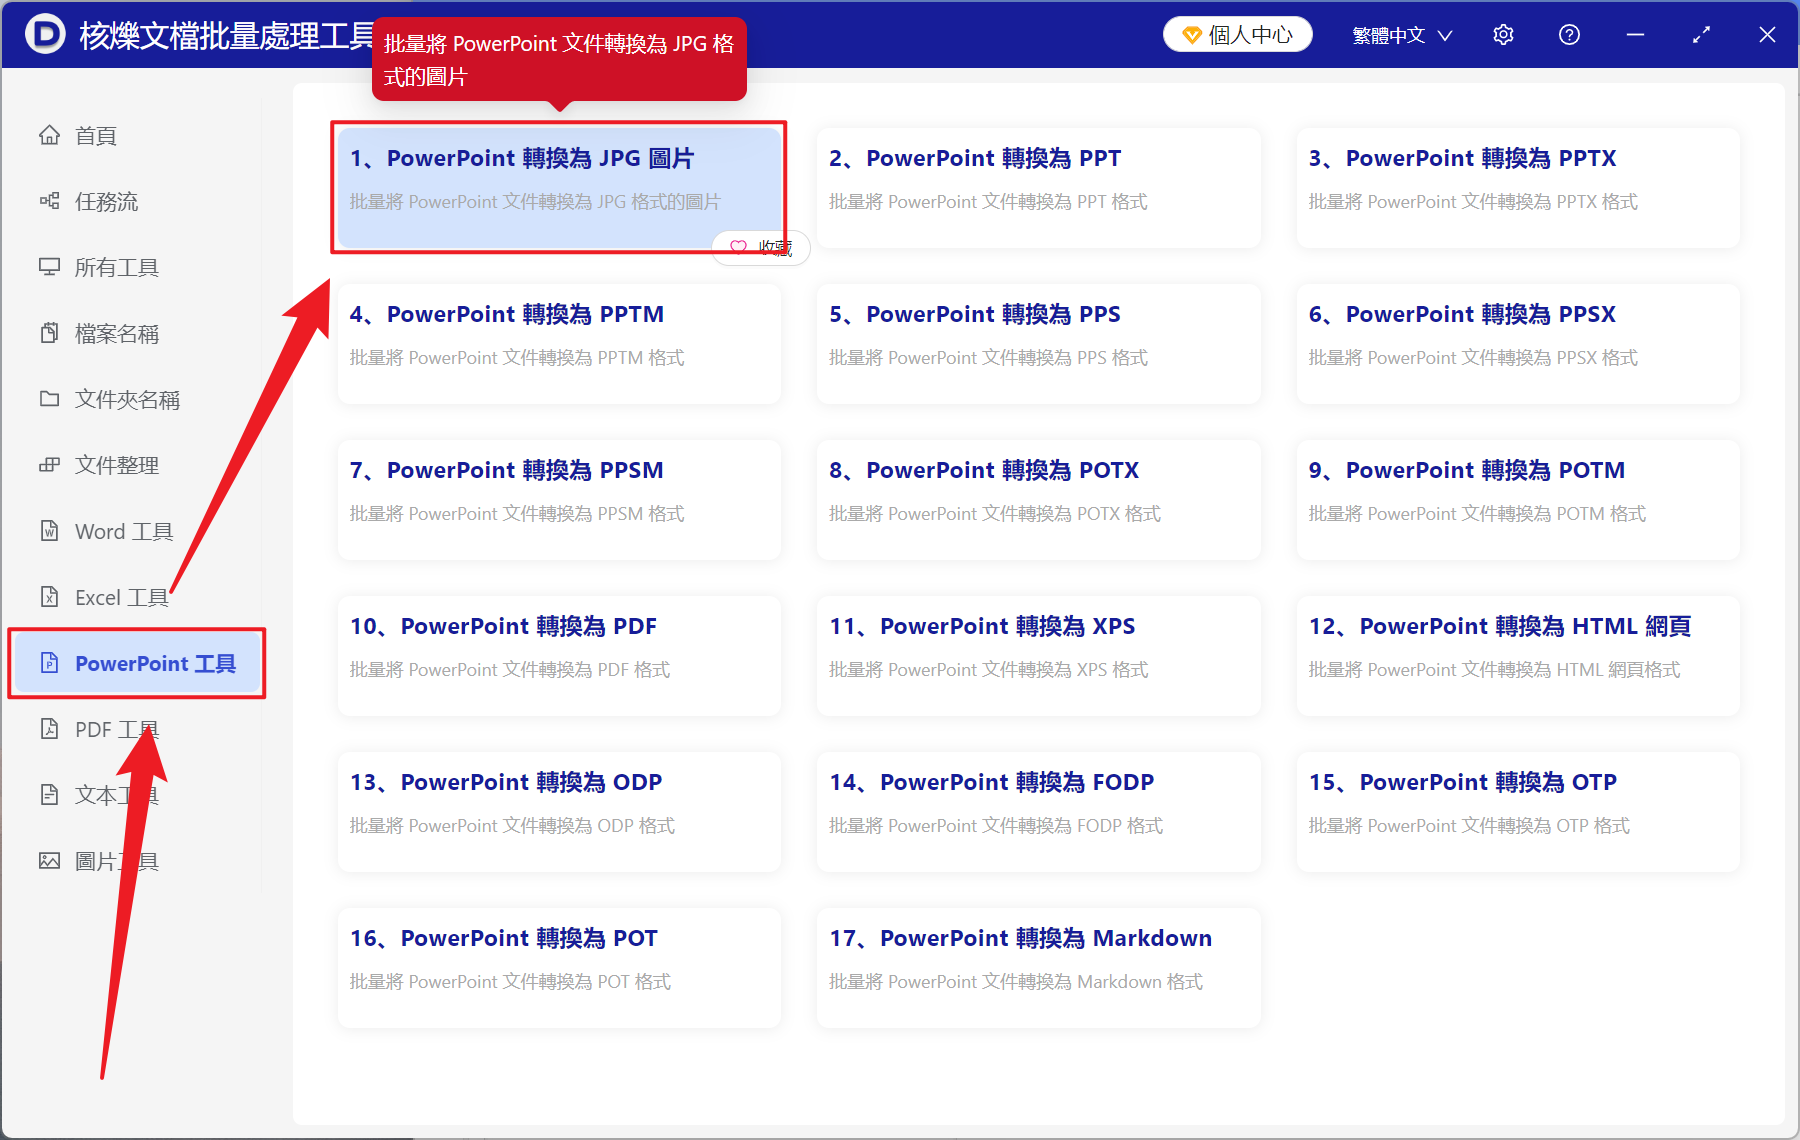This screenshot has height=1140, width=1800.
Task: Open PowerPoint 轉換為 JPG 圖片 card
Action: (x=559, y=188)
